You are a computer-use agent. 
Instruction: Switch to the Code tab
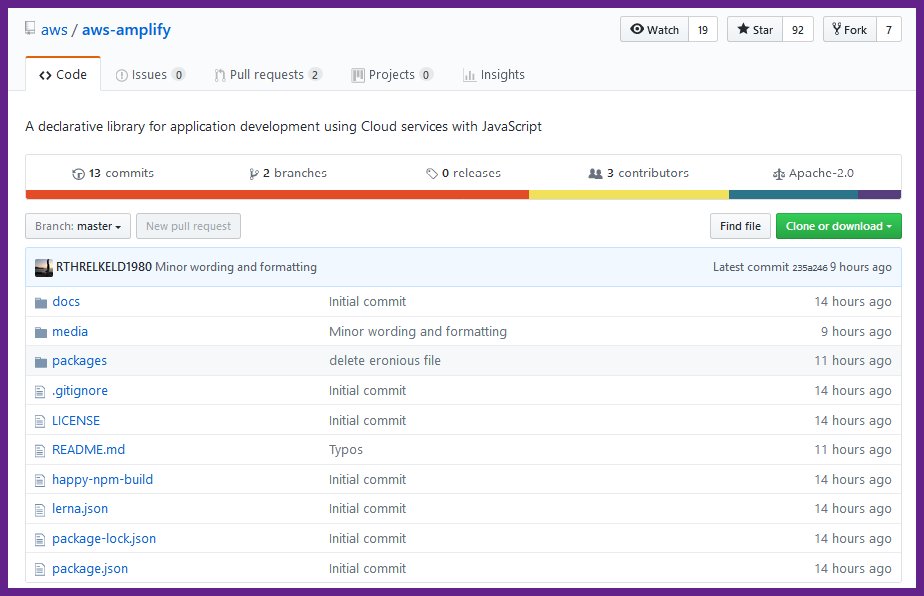(x=63, y=75)
